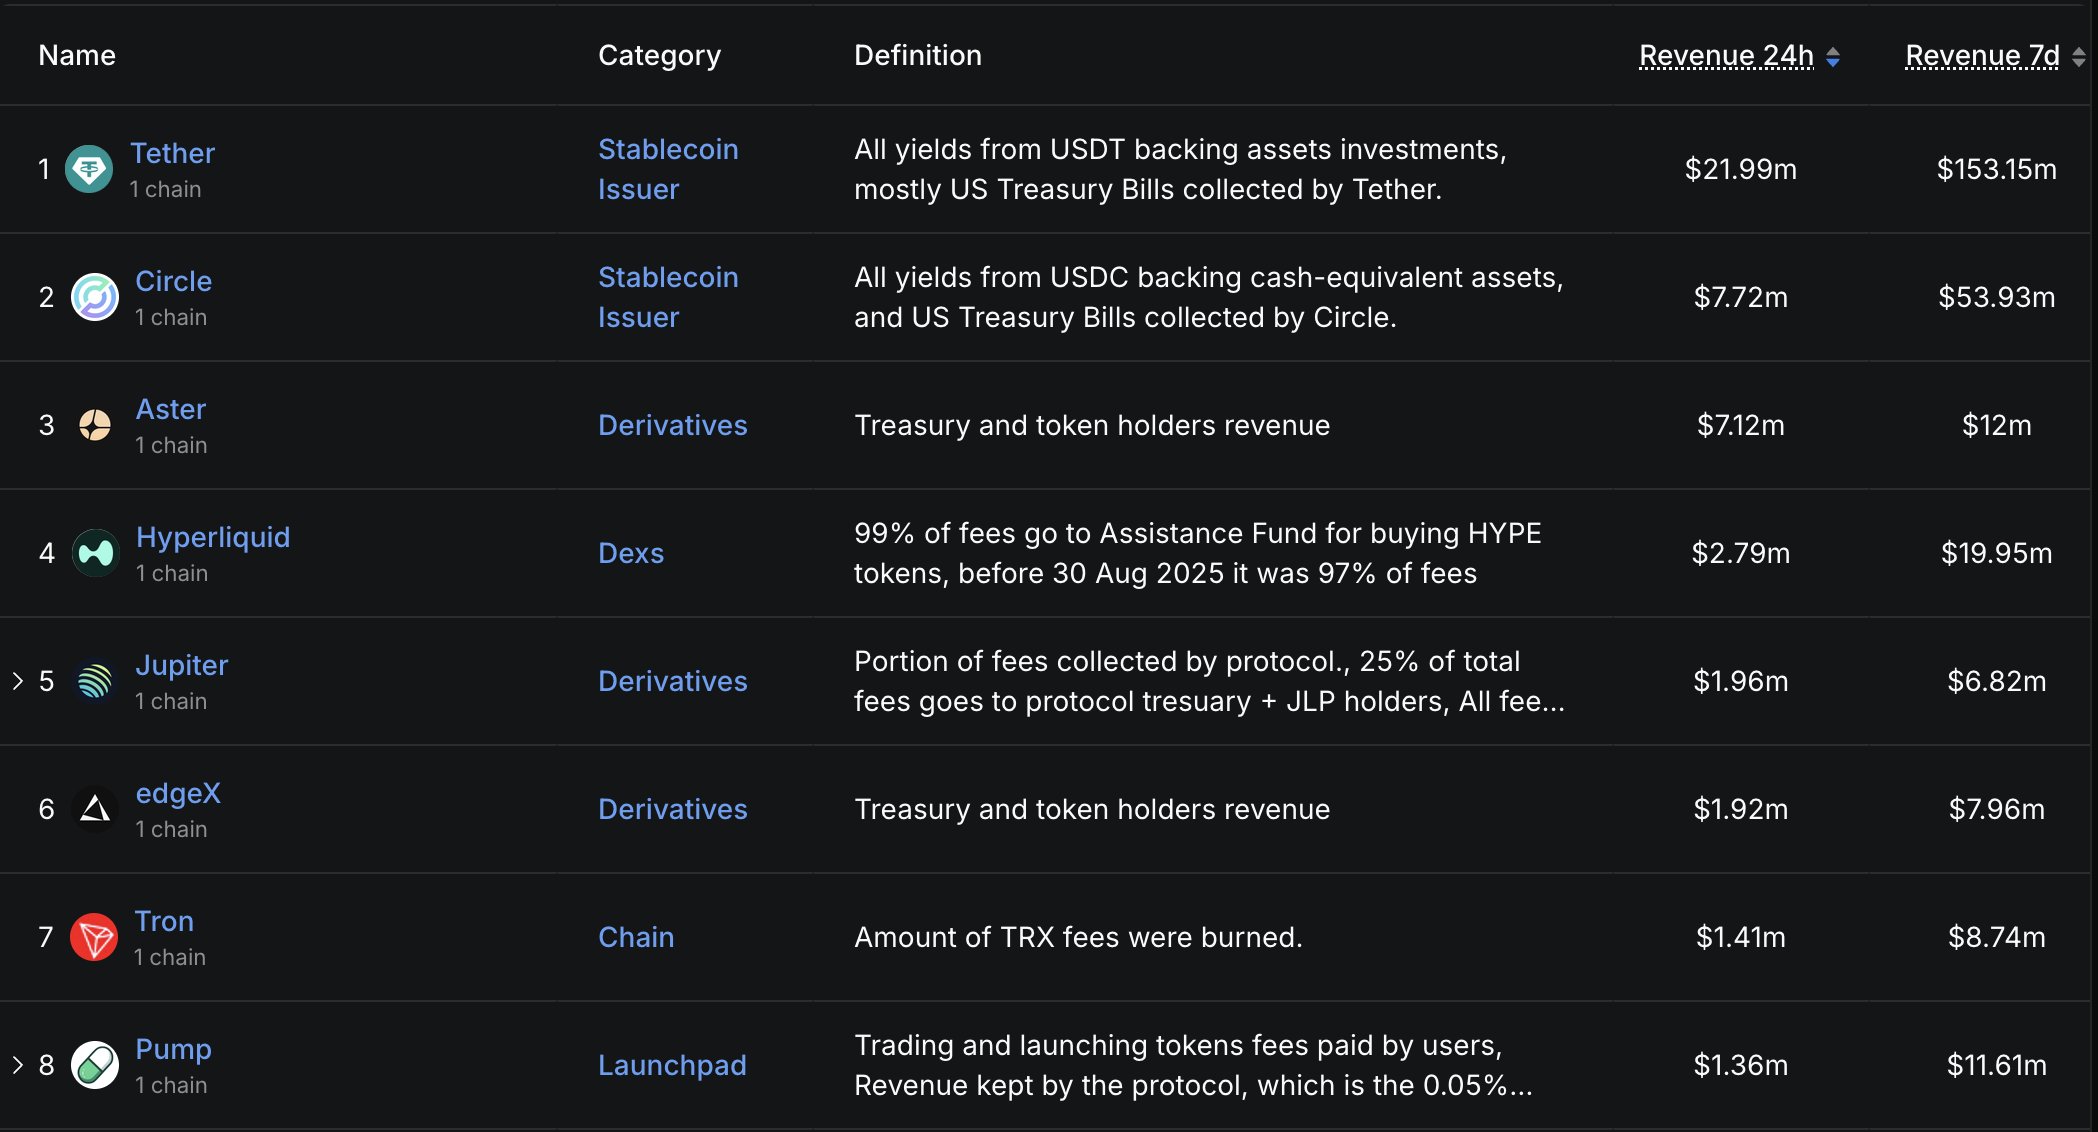
Task: Click the Jupiter logo icon
Action: click(x=95, y=681)
